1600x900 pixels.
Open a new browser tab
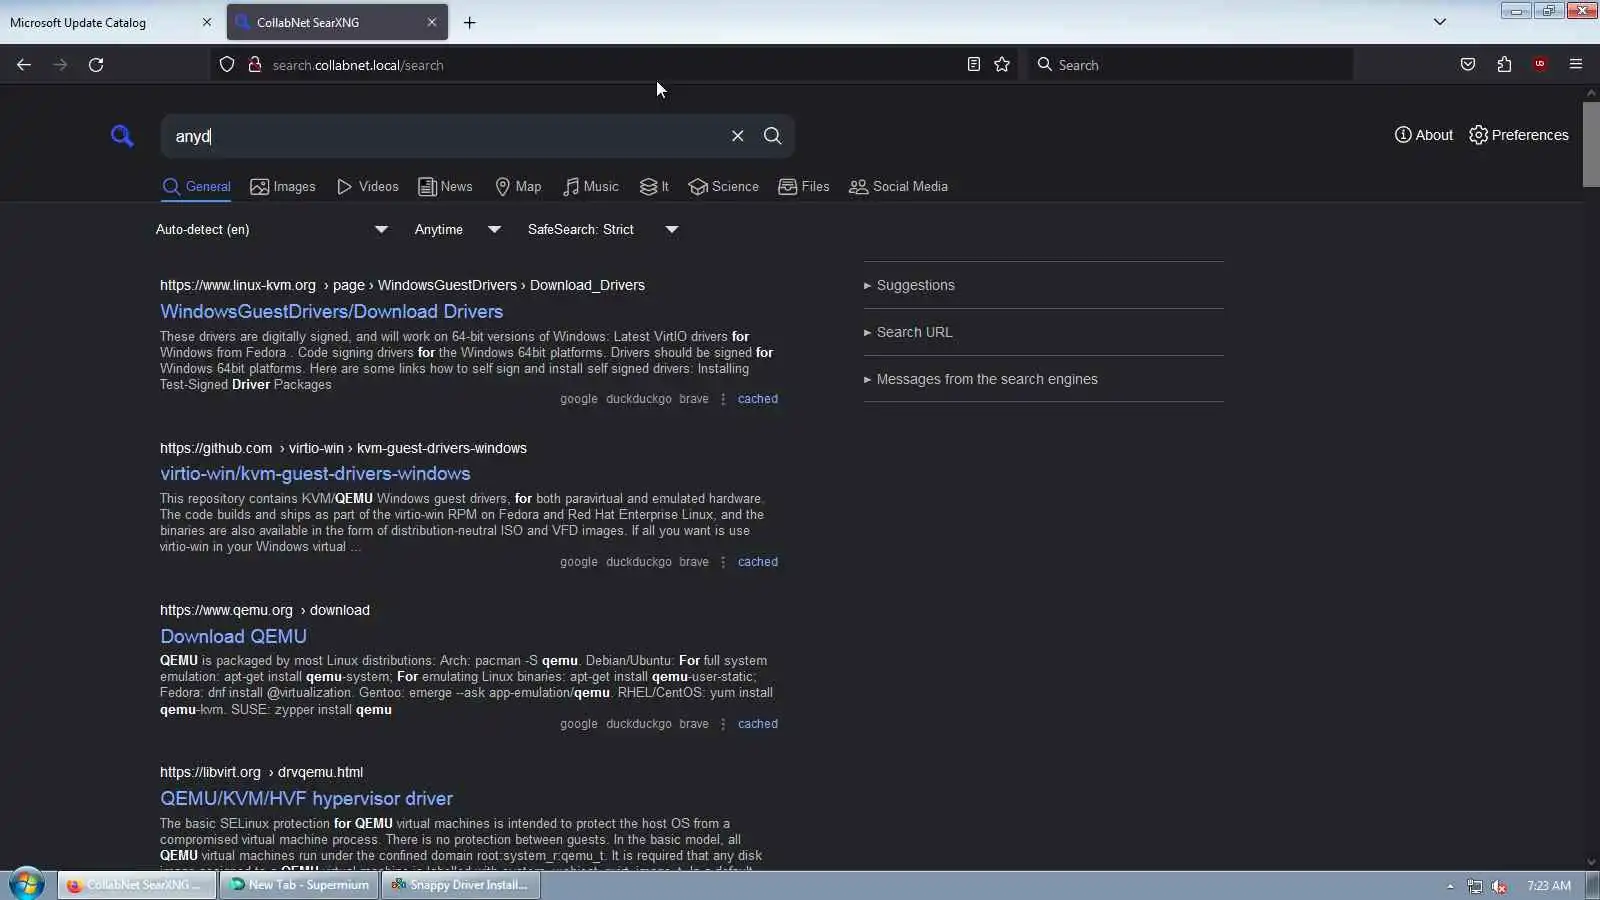click(469, 22)
